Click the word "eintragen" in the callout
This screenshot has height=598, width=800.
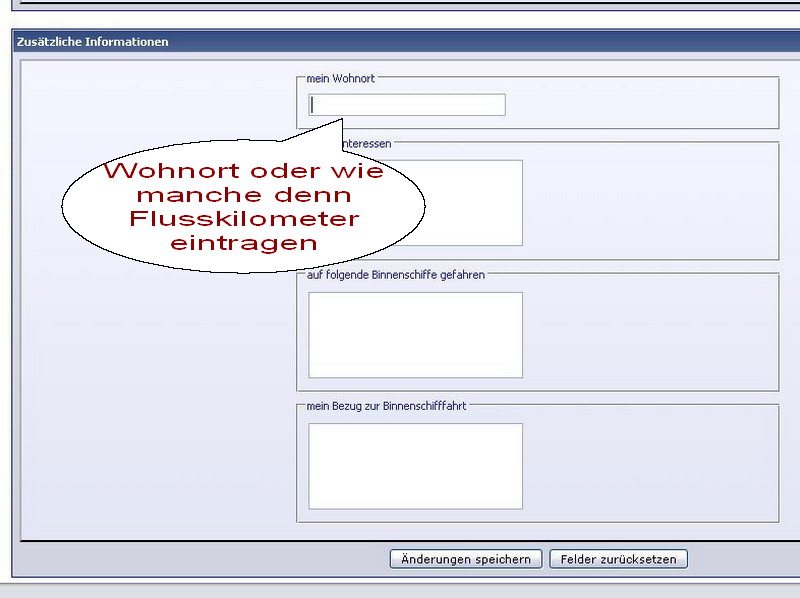(x=244, y=242)
